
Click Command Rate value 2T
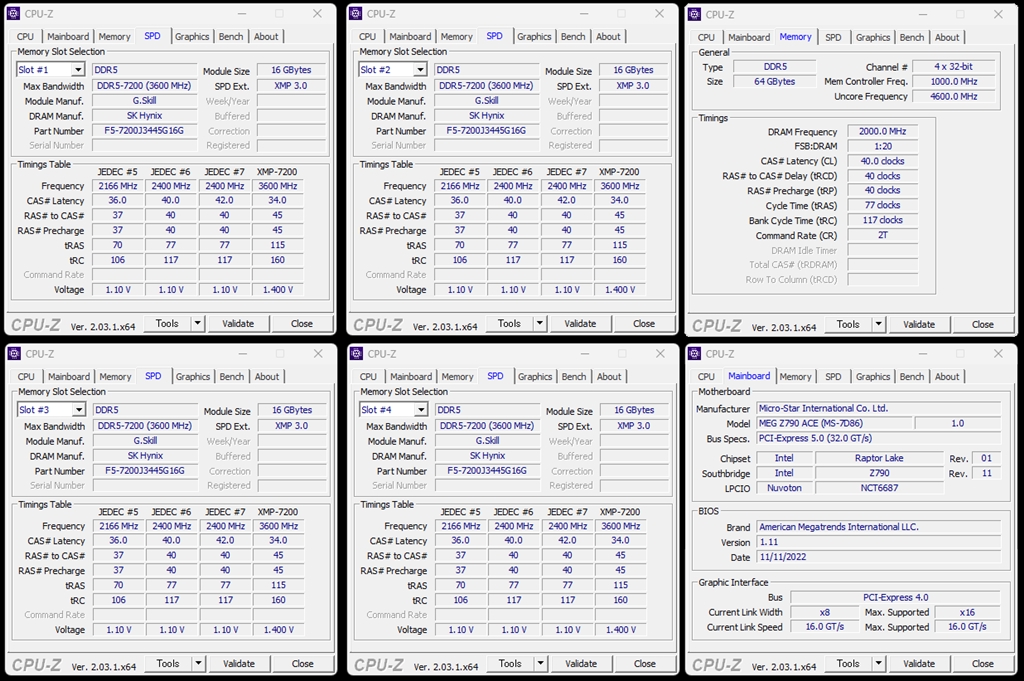point(882,235)
